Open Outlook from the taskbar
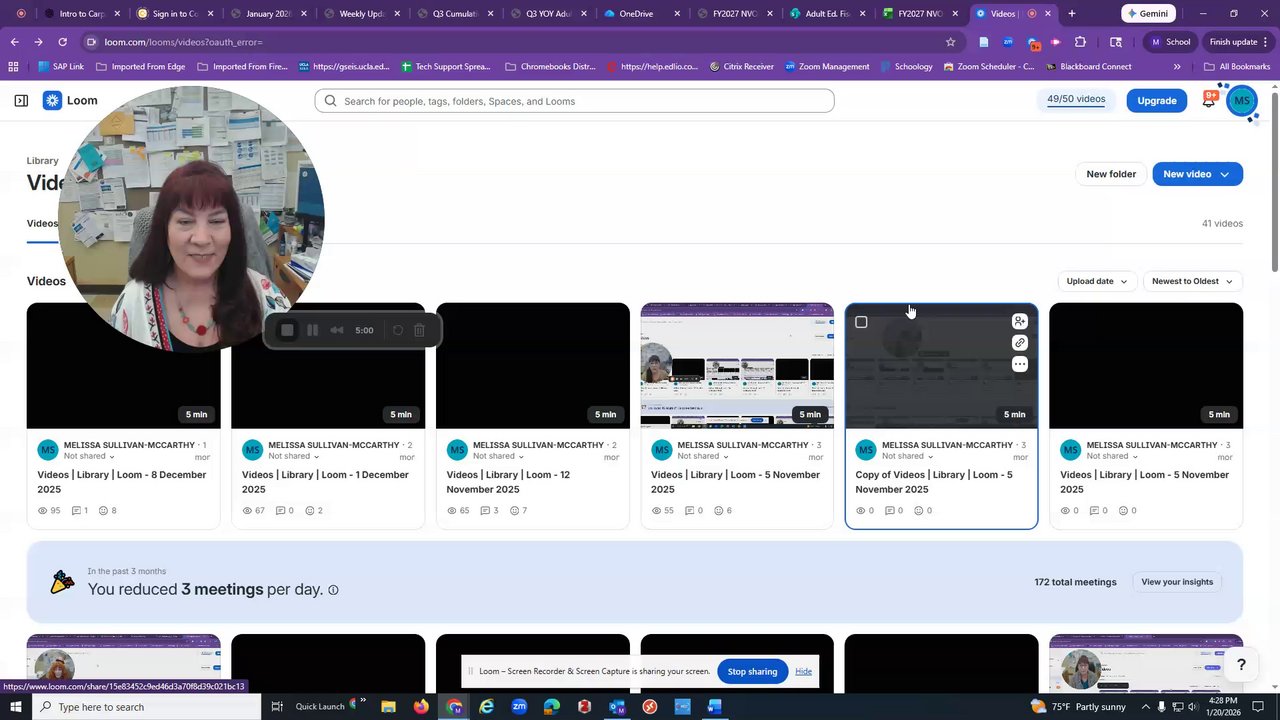Viewport: 1280px width, 720px height. tap(617, 707)
